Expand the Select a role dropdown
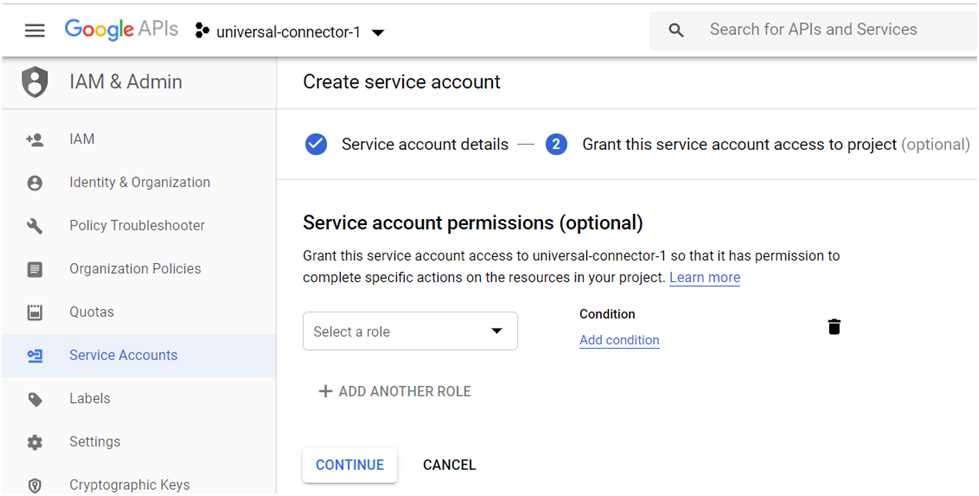The height and width of the screenshot is (496, 979). 410,331
